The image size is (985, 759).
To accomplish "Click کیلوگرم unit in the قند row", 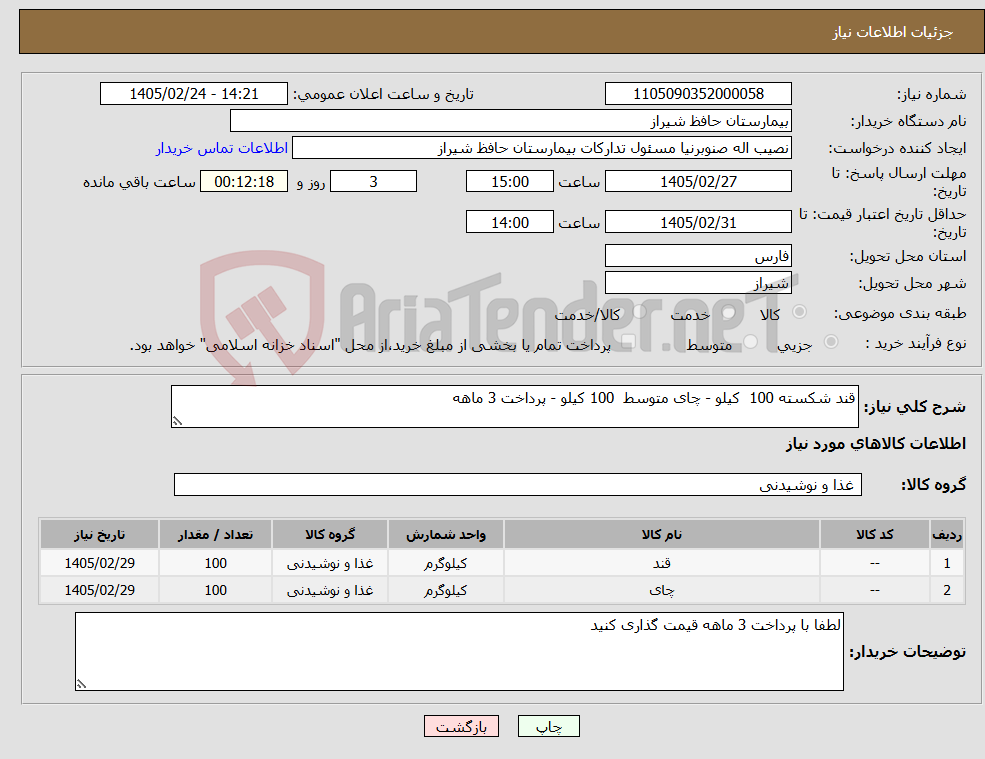I will [445, 563].
